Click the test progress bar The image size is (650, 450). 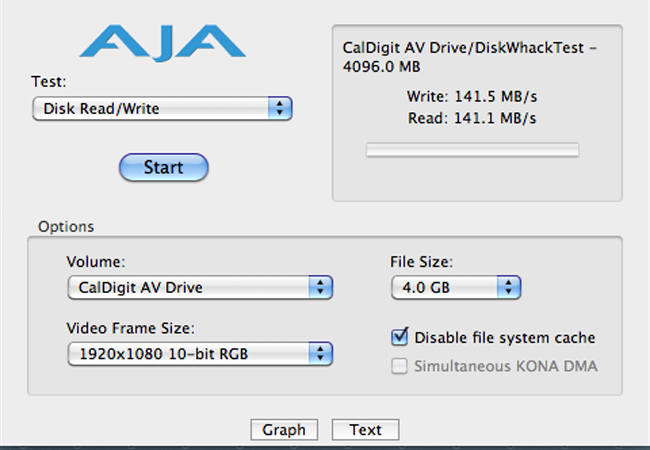[472, 150]
